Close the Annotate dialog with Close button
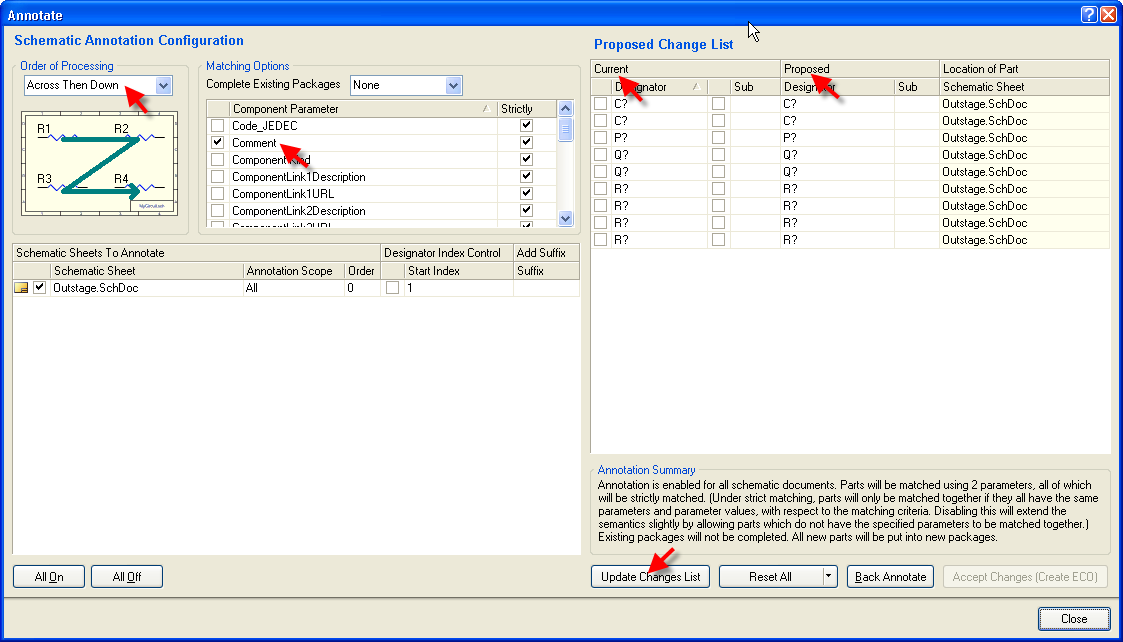The image size is (1123, 642). coord(1073,619)
